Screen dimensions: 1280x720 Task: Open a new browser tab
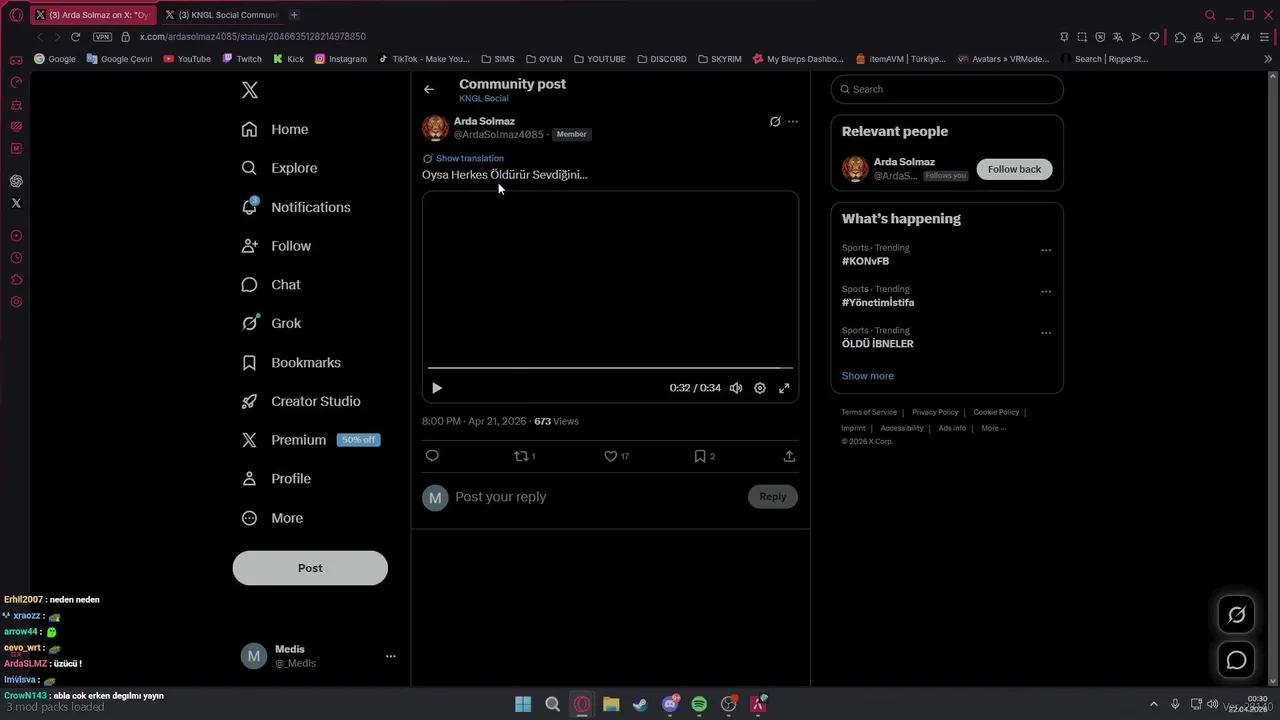[294, 15]
